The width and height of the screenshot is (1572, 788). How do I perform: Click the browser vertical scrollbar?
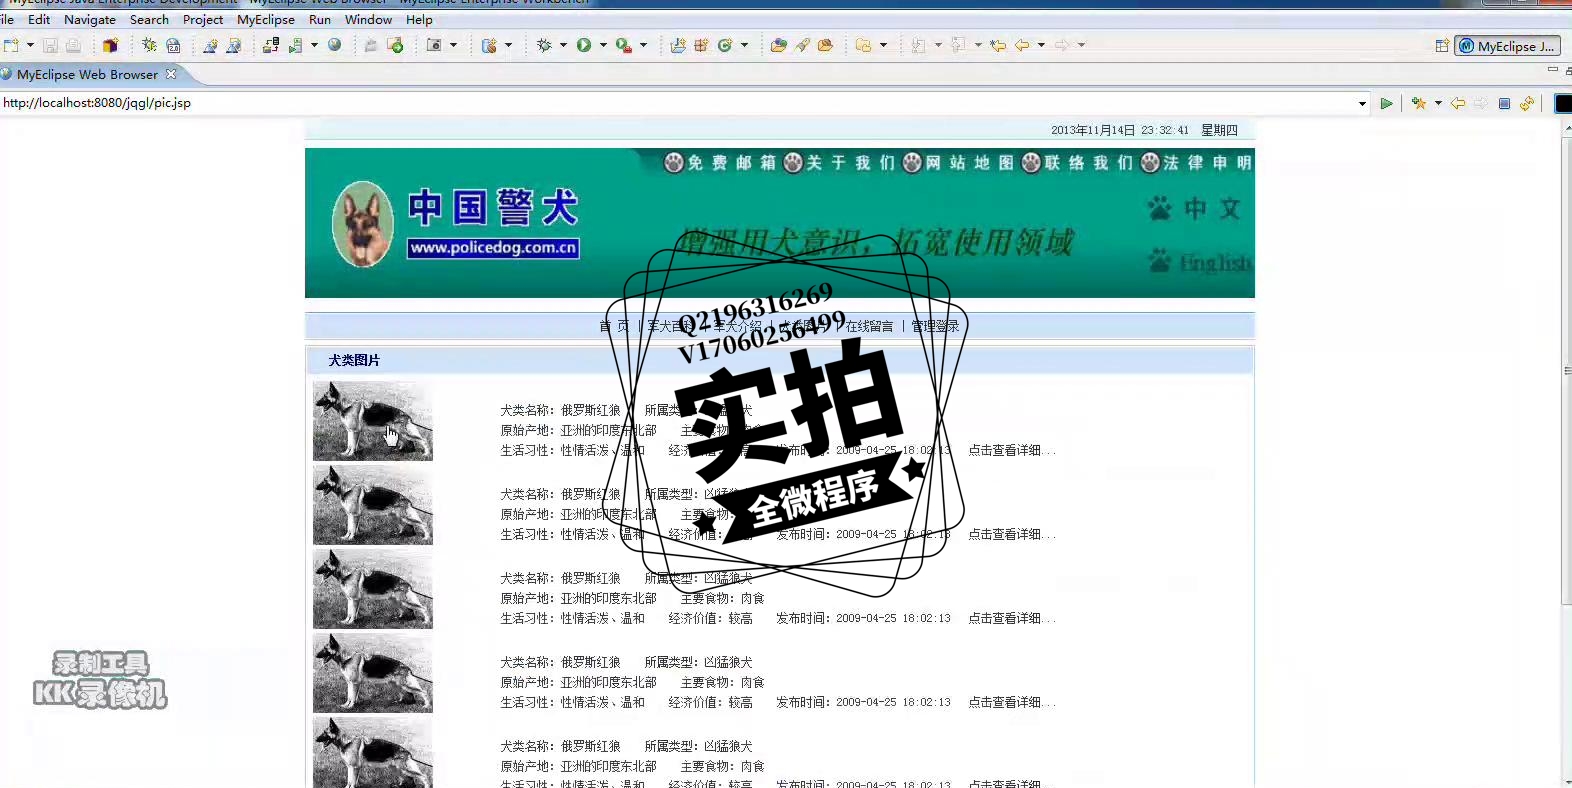click(1566, 370)
